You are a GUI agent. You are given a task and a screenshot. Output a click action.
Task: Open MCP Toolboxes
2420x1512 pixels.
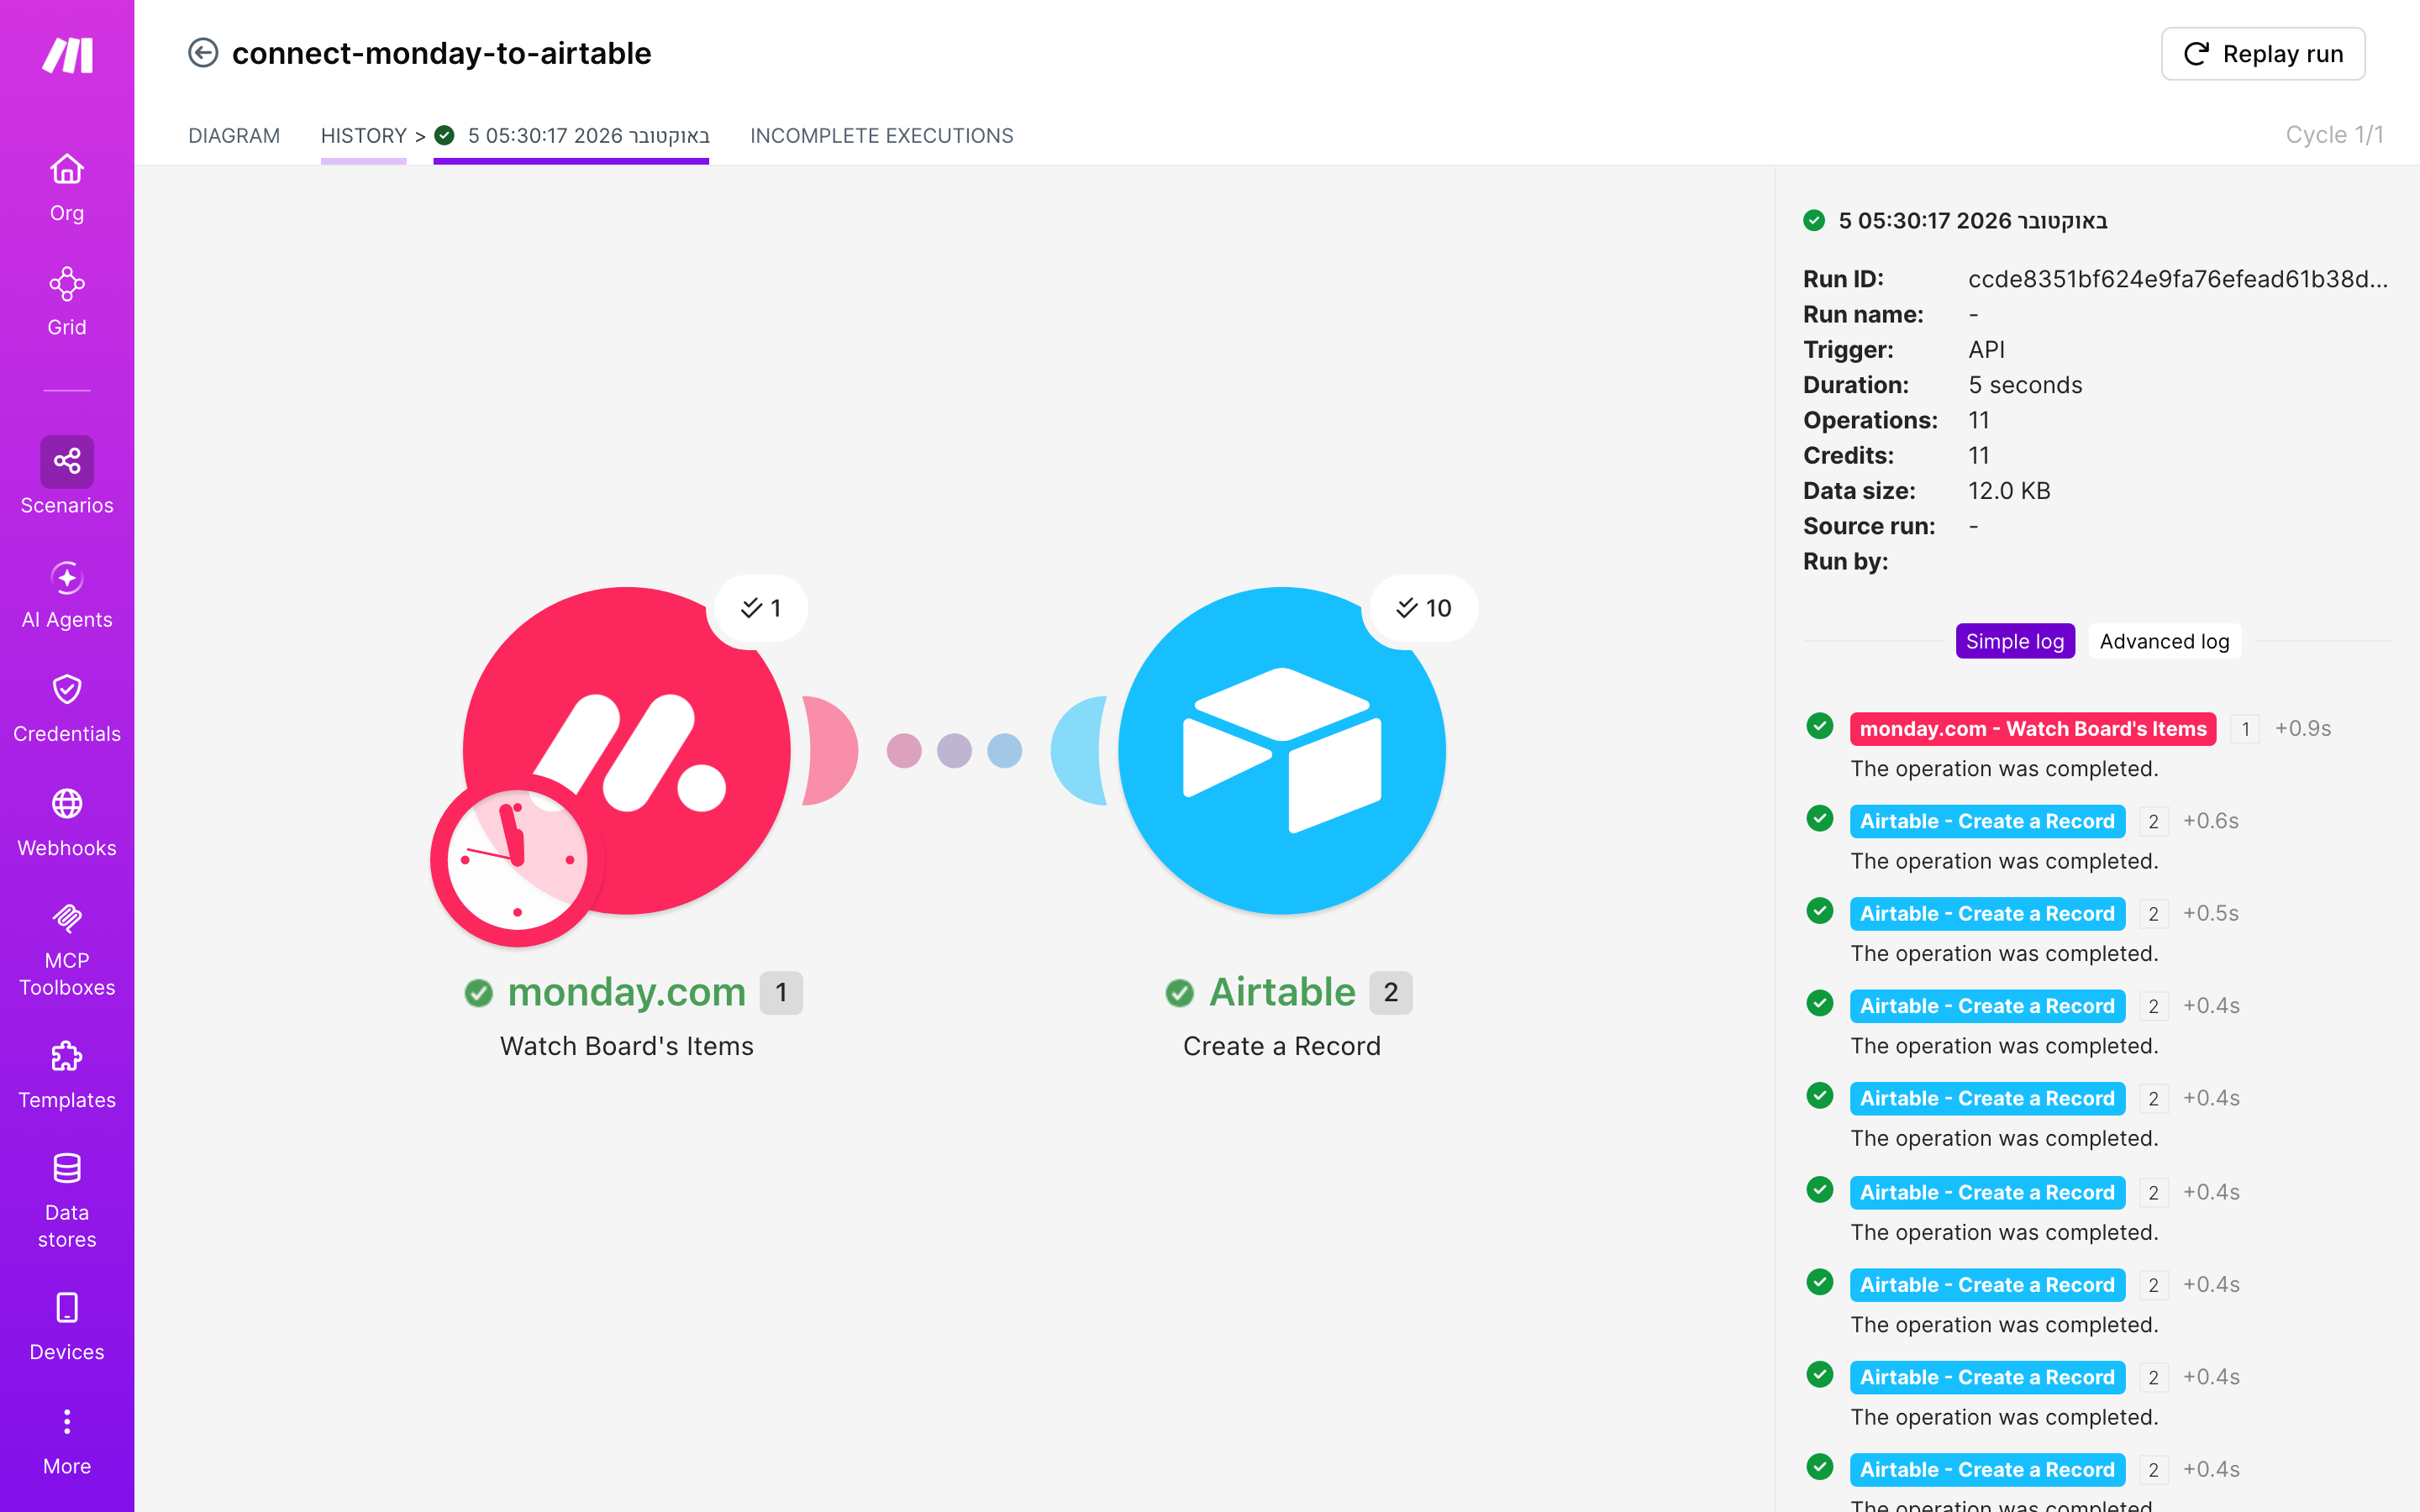[x=67, y=949]
